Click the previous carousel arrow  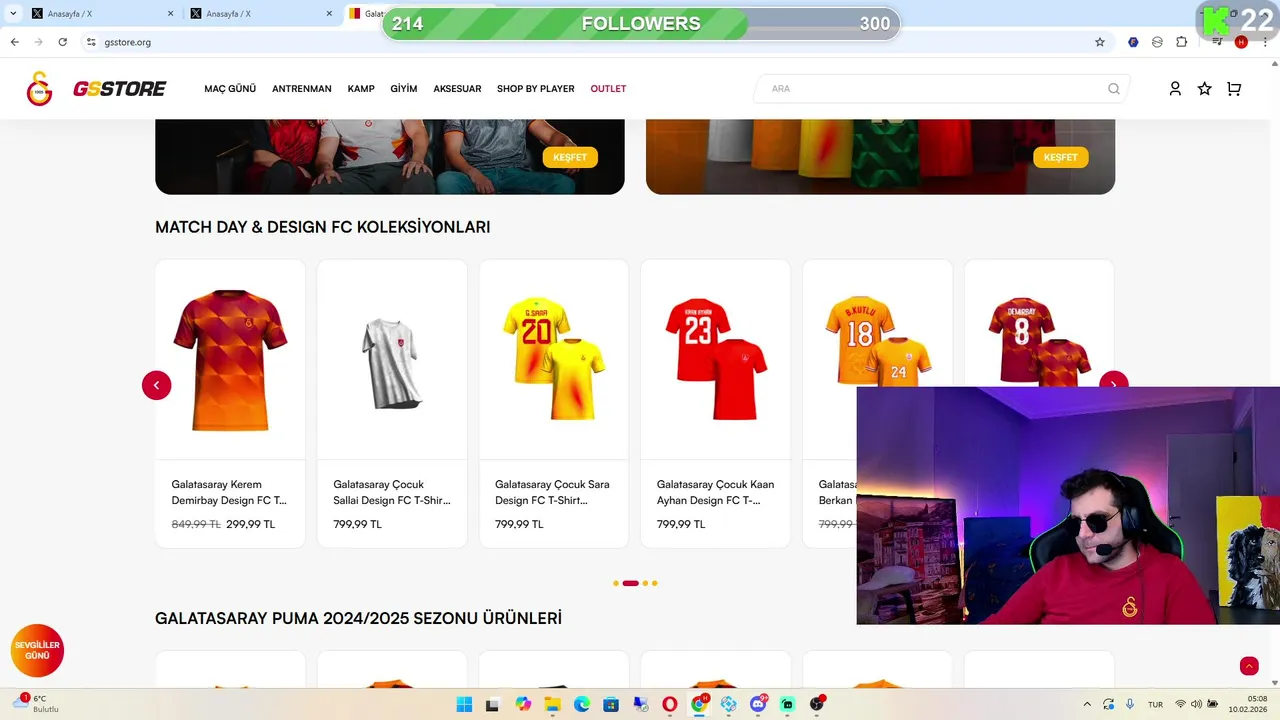click(x=156, y=385)
